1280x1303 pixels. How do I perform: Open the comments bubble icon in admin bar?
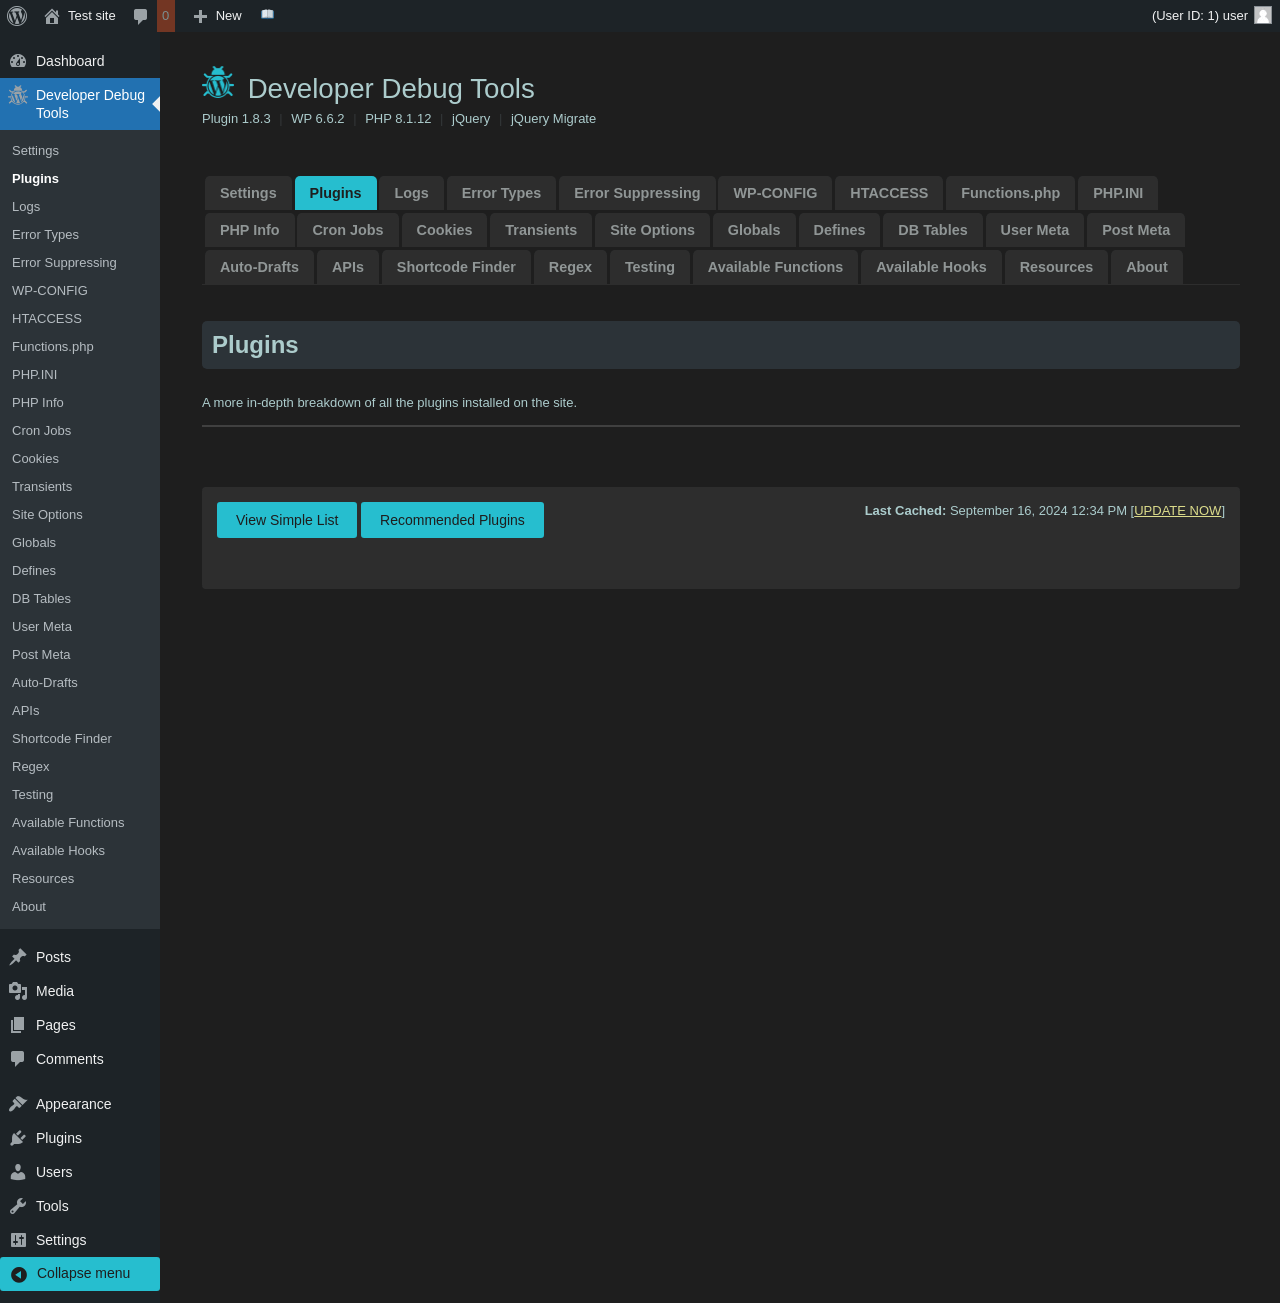tap(141, 16)
